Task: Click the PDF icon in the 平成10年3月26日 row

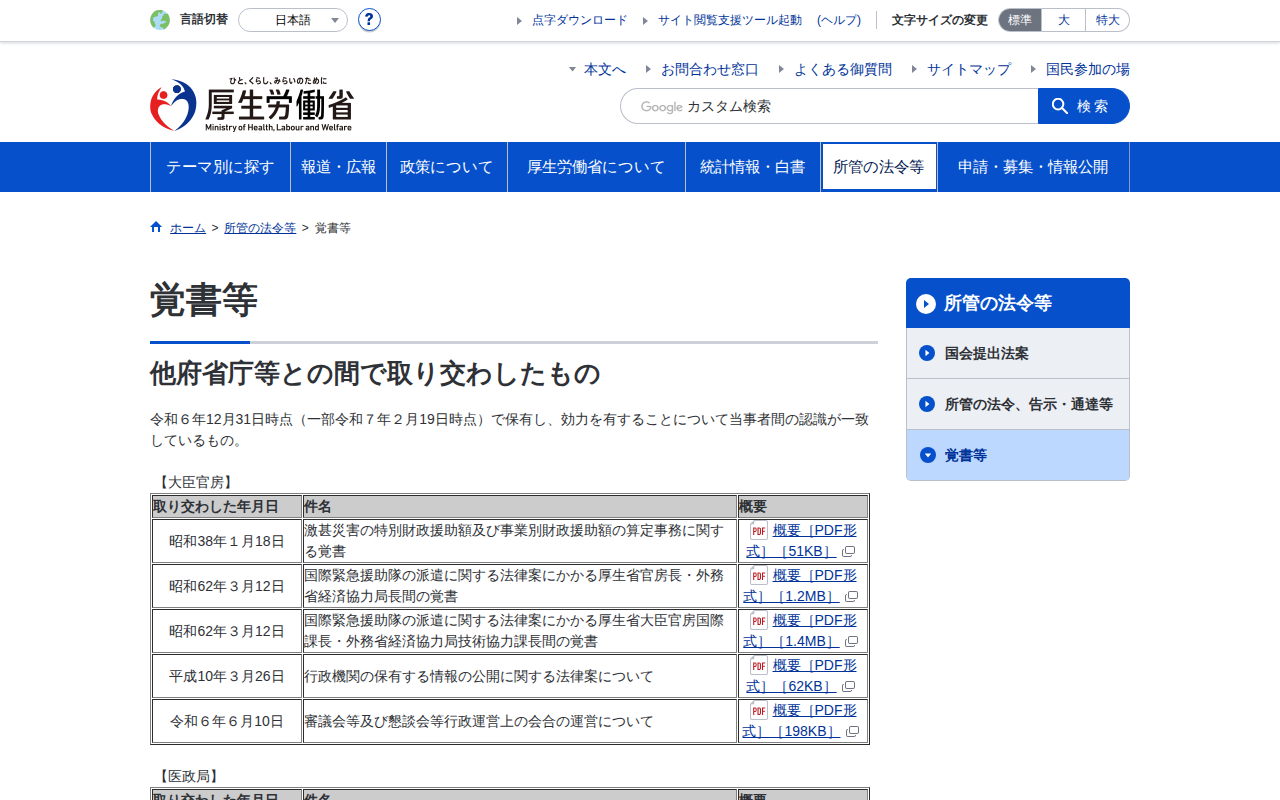Action: point(759,665)
